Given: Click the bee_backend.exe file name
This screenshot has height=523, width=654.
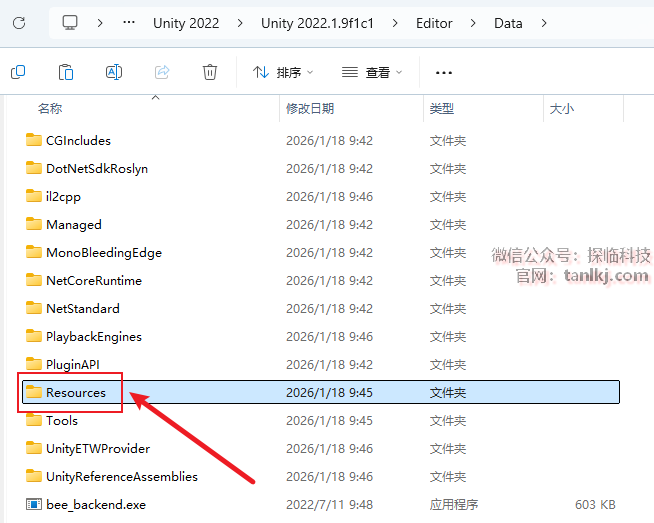Looking at the screenshot, I should 96,505.
